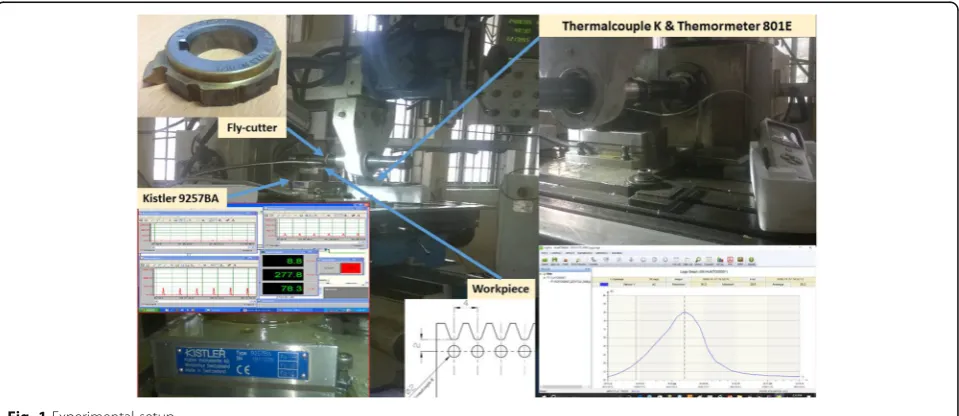This screenshot has height=416, width=959.
Task: Click the phone handset icon in logger toolbar
Action: click(x=593, y=259)
